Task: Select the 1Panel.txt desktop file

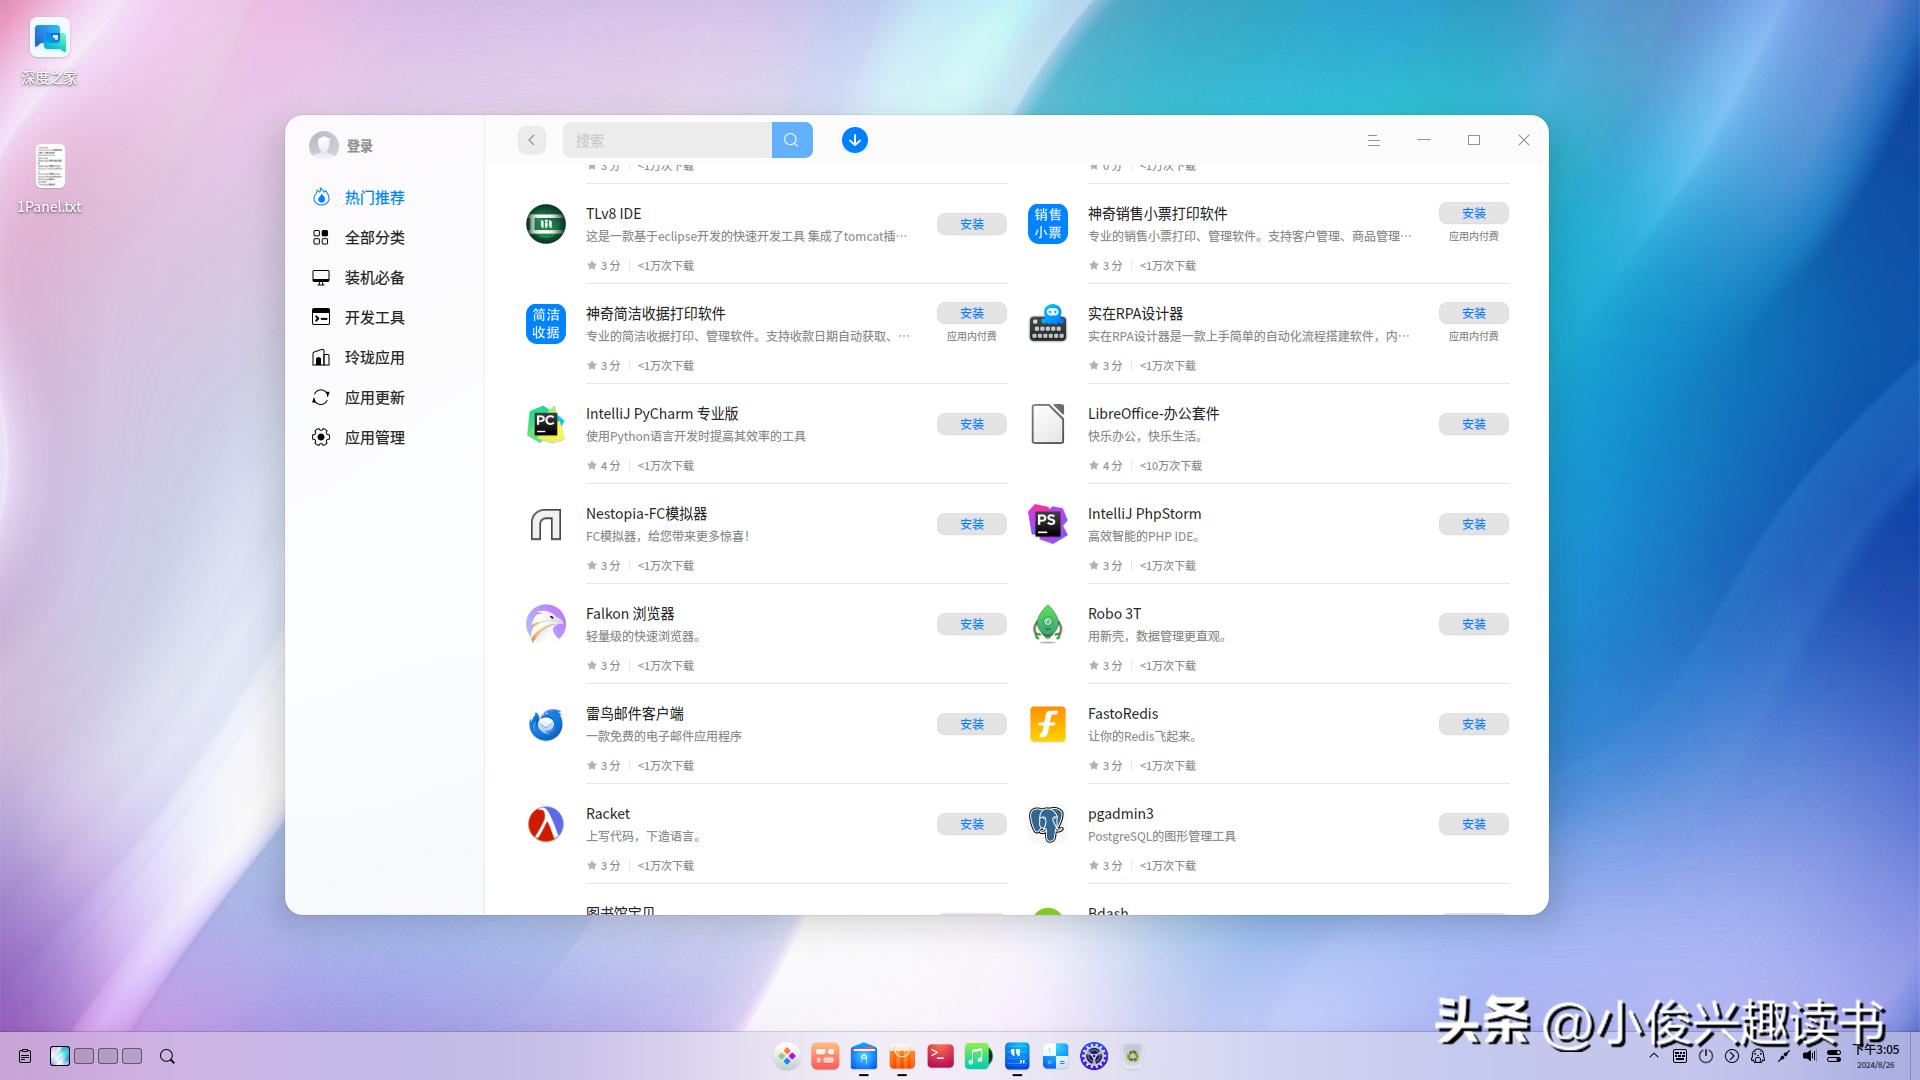Action: click(x=49, y=179)
